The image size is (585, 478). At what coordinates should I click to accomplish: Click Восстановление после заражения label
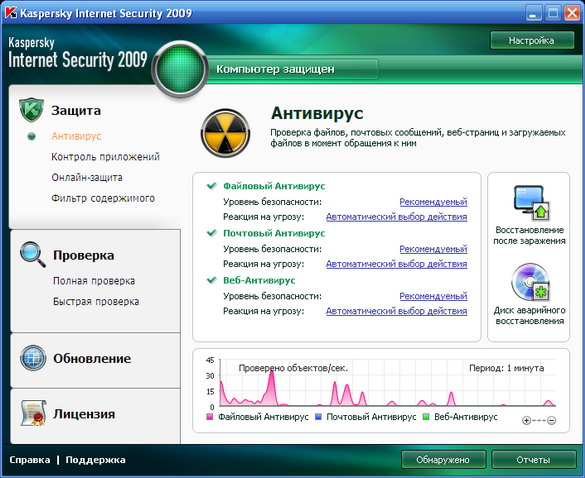point(529,235)
